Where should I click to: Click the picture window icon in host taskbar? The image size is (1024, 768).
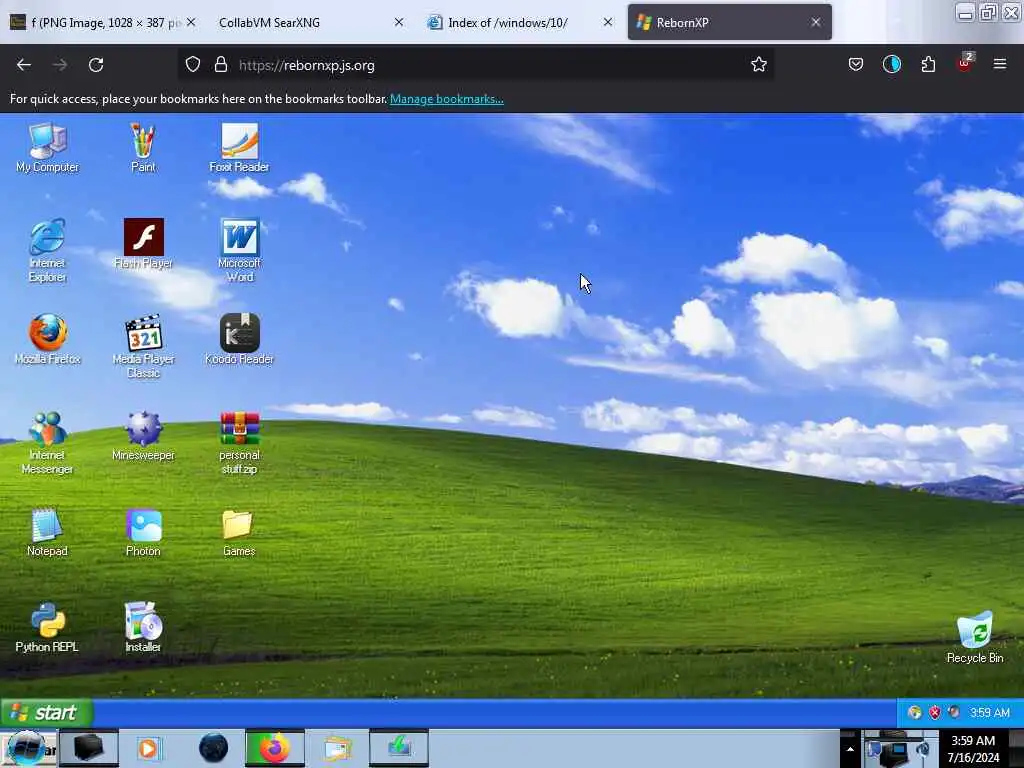(x=337, y=748)
